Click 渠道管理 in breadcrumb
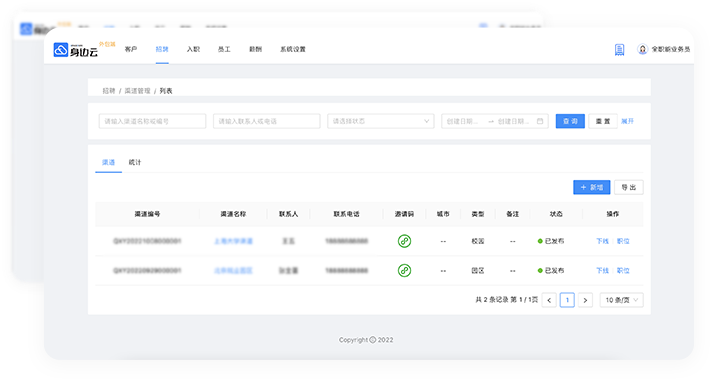Image resolution: width=710 pixels, height=379 pixels. pos(137,91)
